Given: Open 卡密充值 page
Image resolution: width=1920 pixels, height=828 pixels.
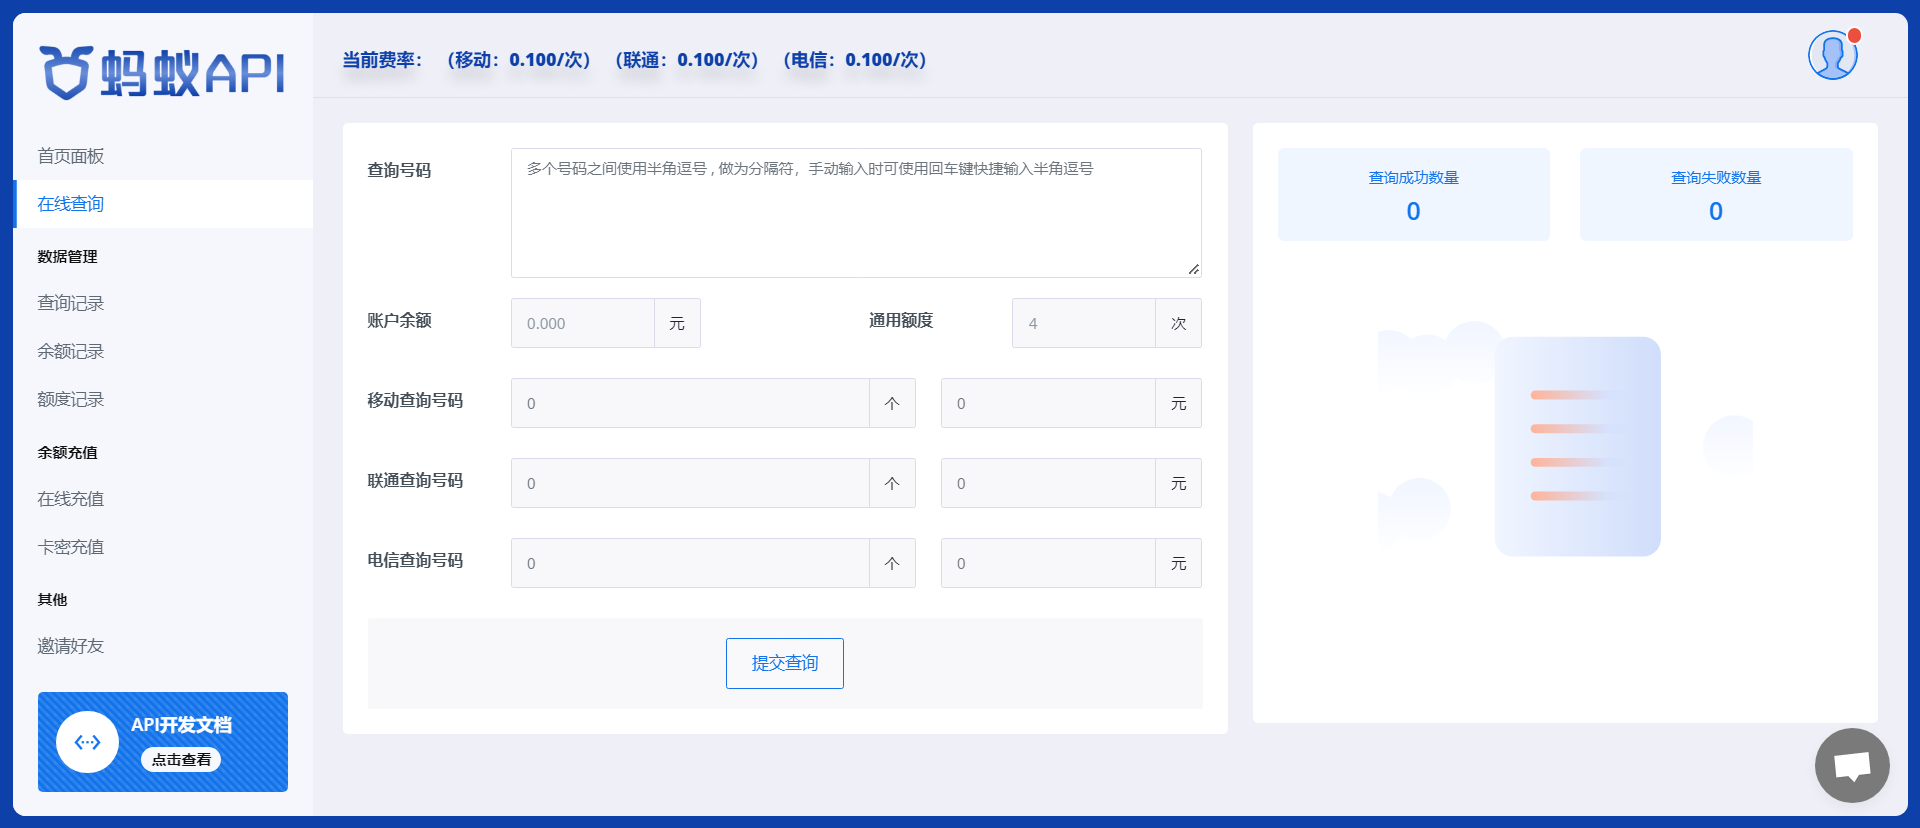Looking at the screenshot, I should pyautogui.click(x=71, y=546).
